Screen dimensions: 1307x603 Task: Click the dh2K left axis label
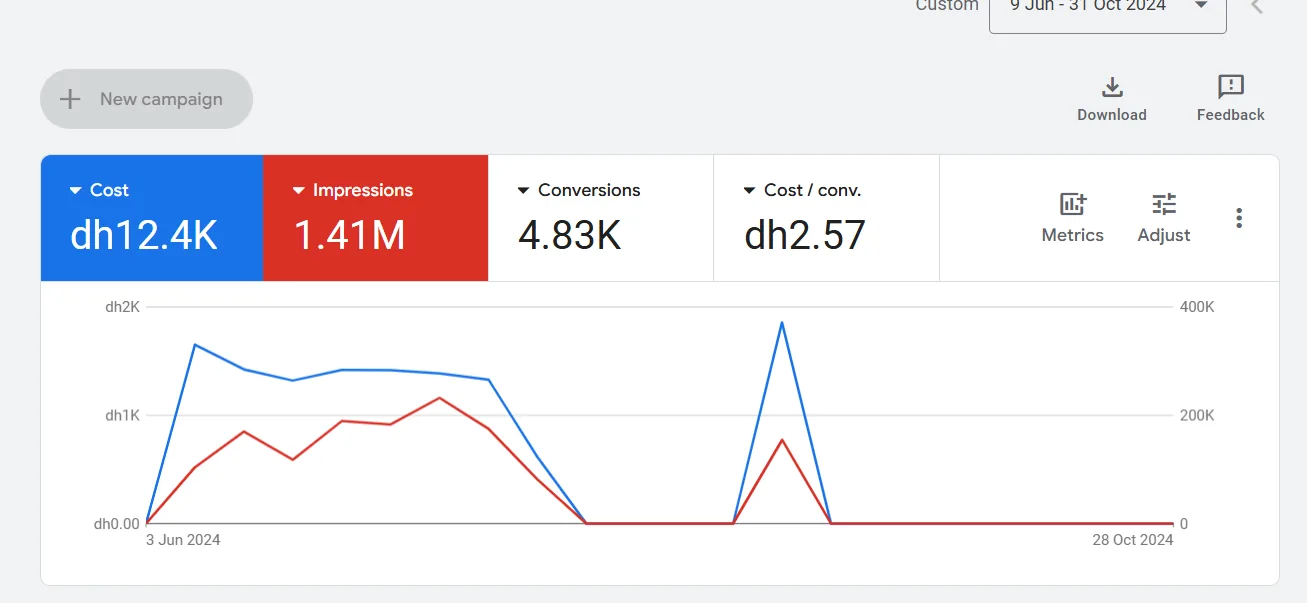pyautogui.click(x=122, y=307)
